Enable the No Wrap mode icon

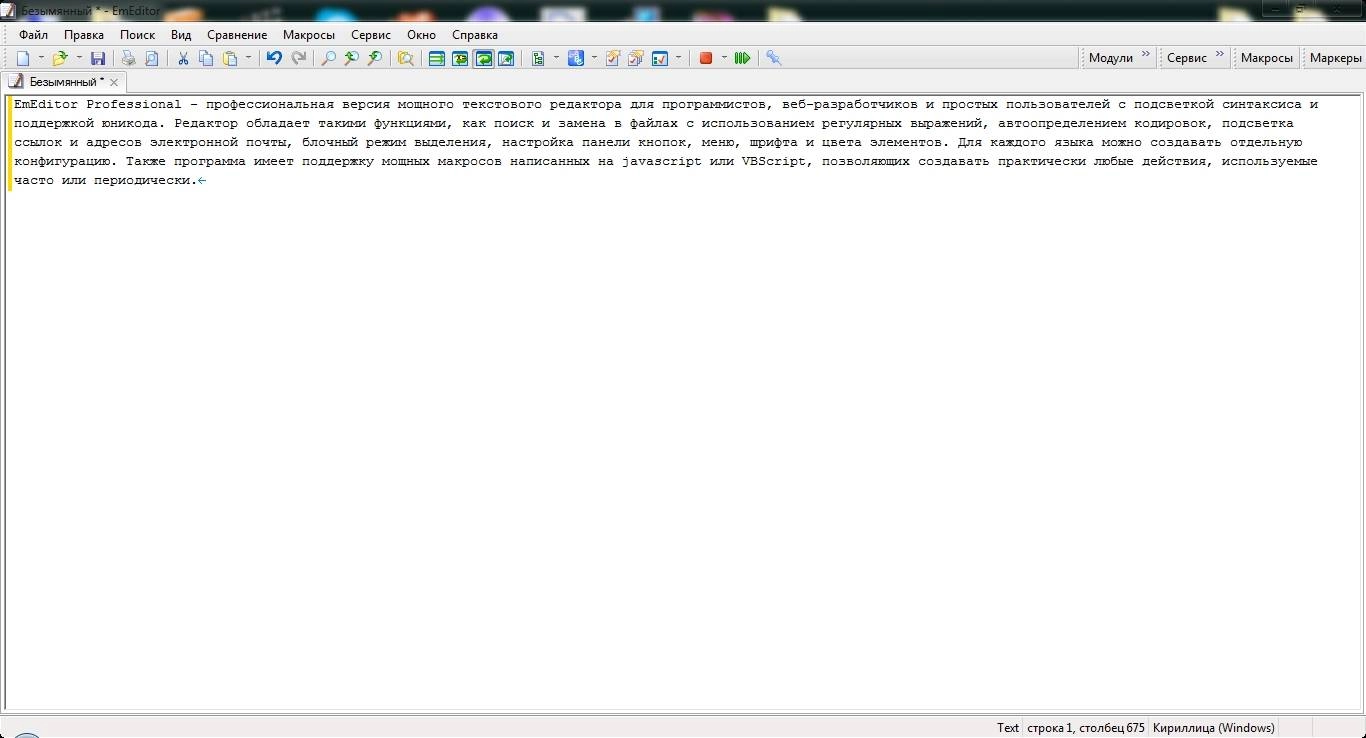point(436,58)
